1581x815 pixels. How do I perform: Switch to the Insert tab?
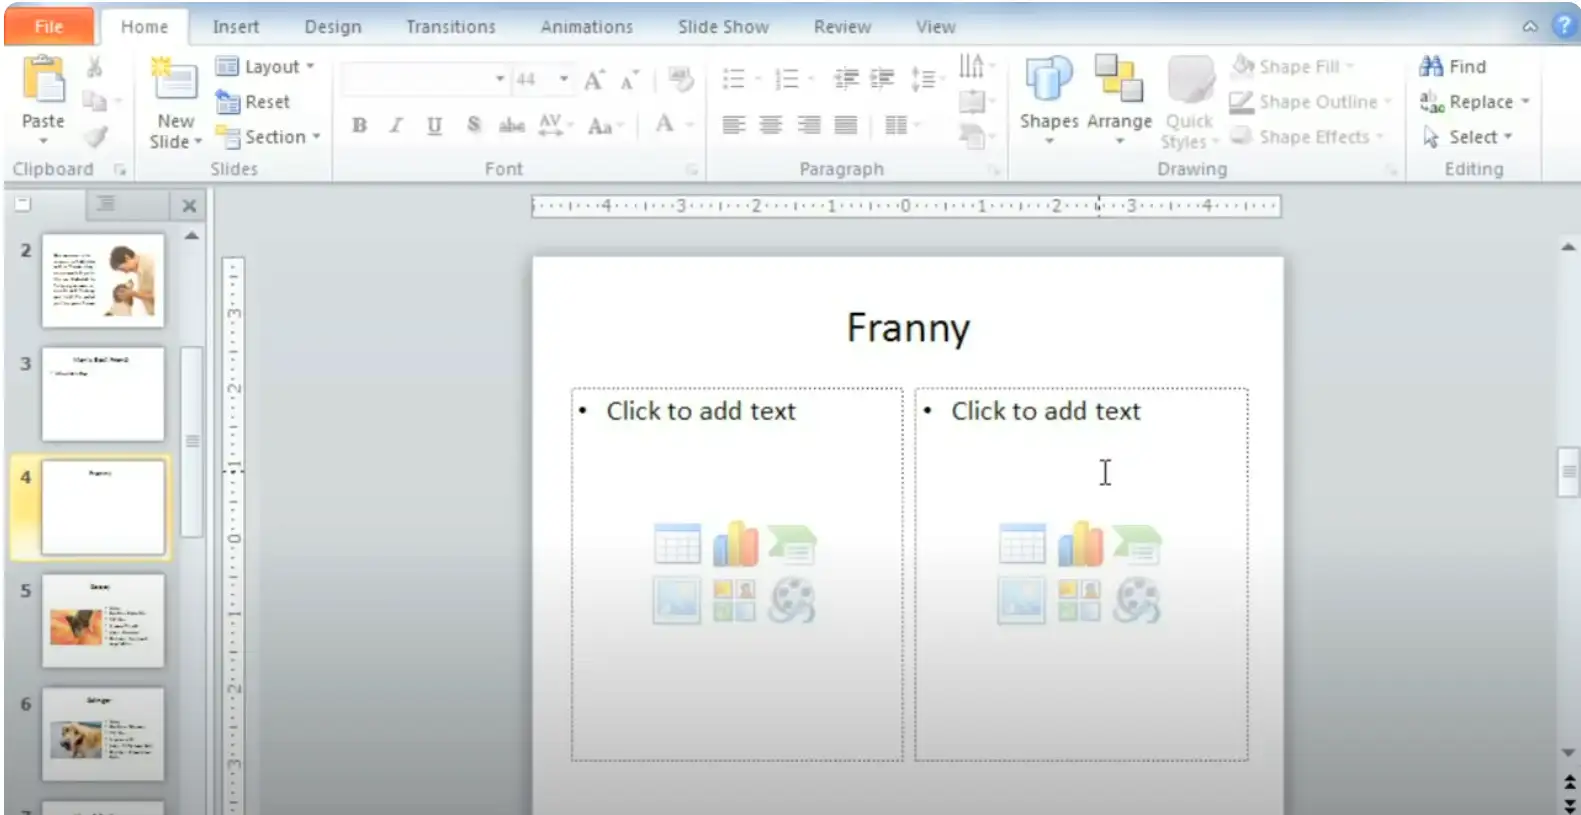coord(235,27)
